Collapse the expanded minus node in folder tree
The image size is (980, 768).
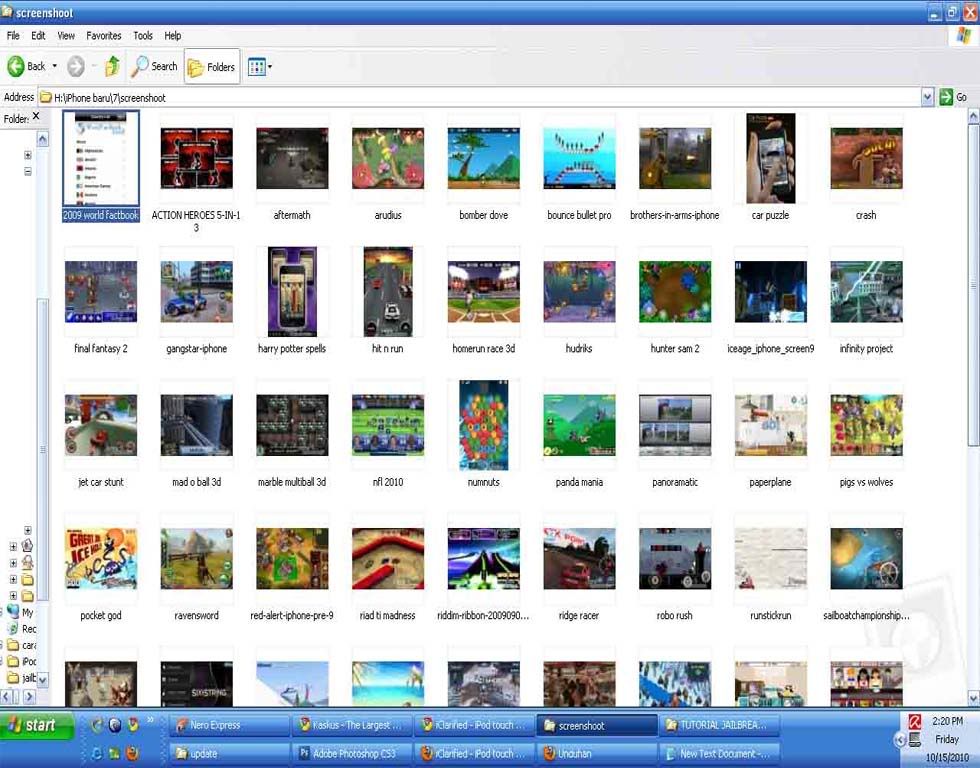28,171
